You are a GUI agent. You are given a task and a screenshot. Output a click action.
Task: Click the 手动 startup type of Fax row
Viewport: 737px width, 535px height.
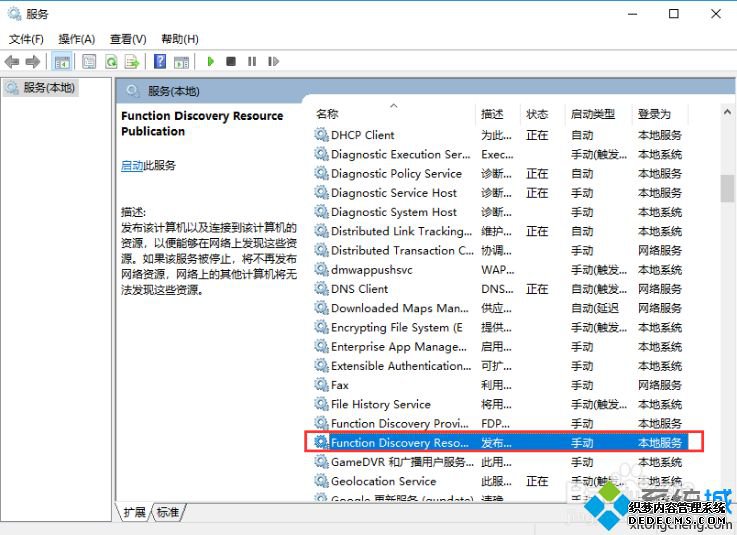582,386
